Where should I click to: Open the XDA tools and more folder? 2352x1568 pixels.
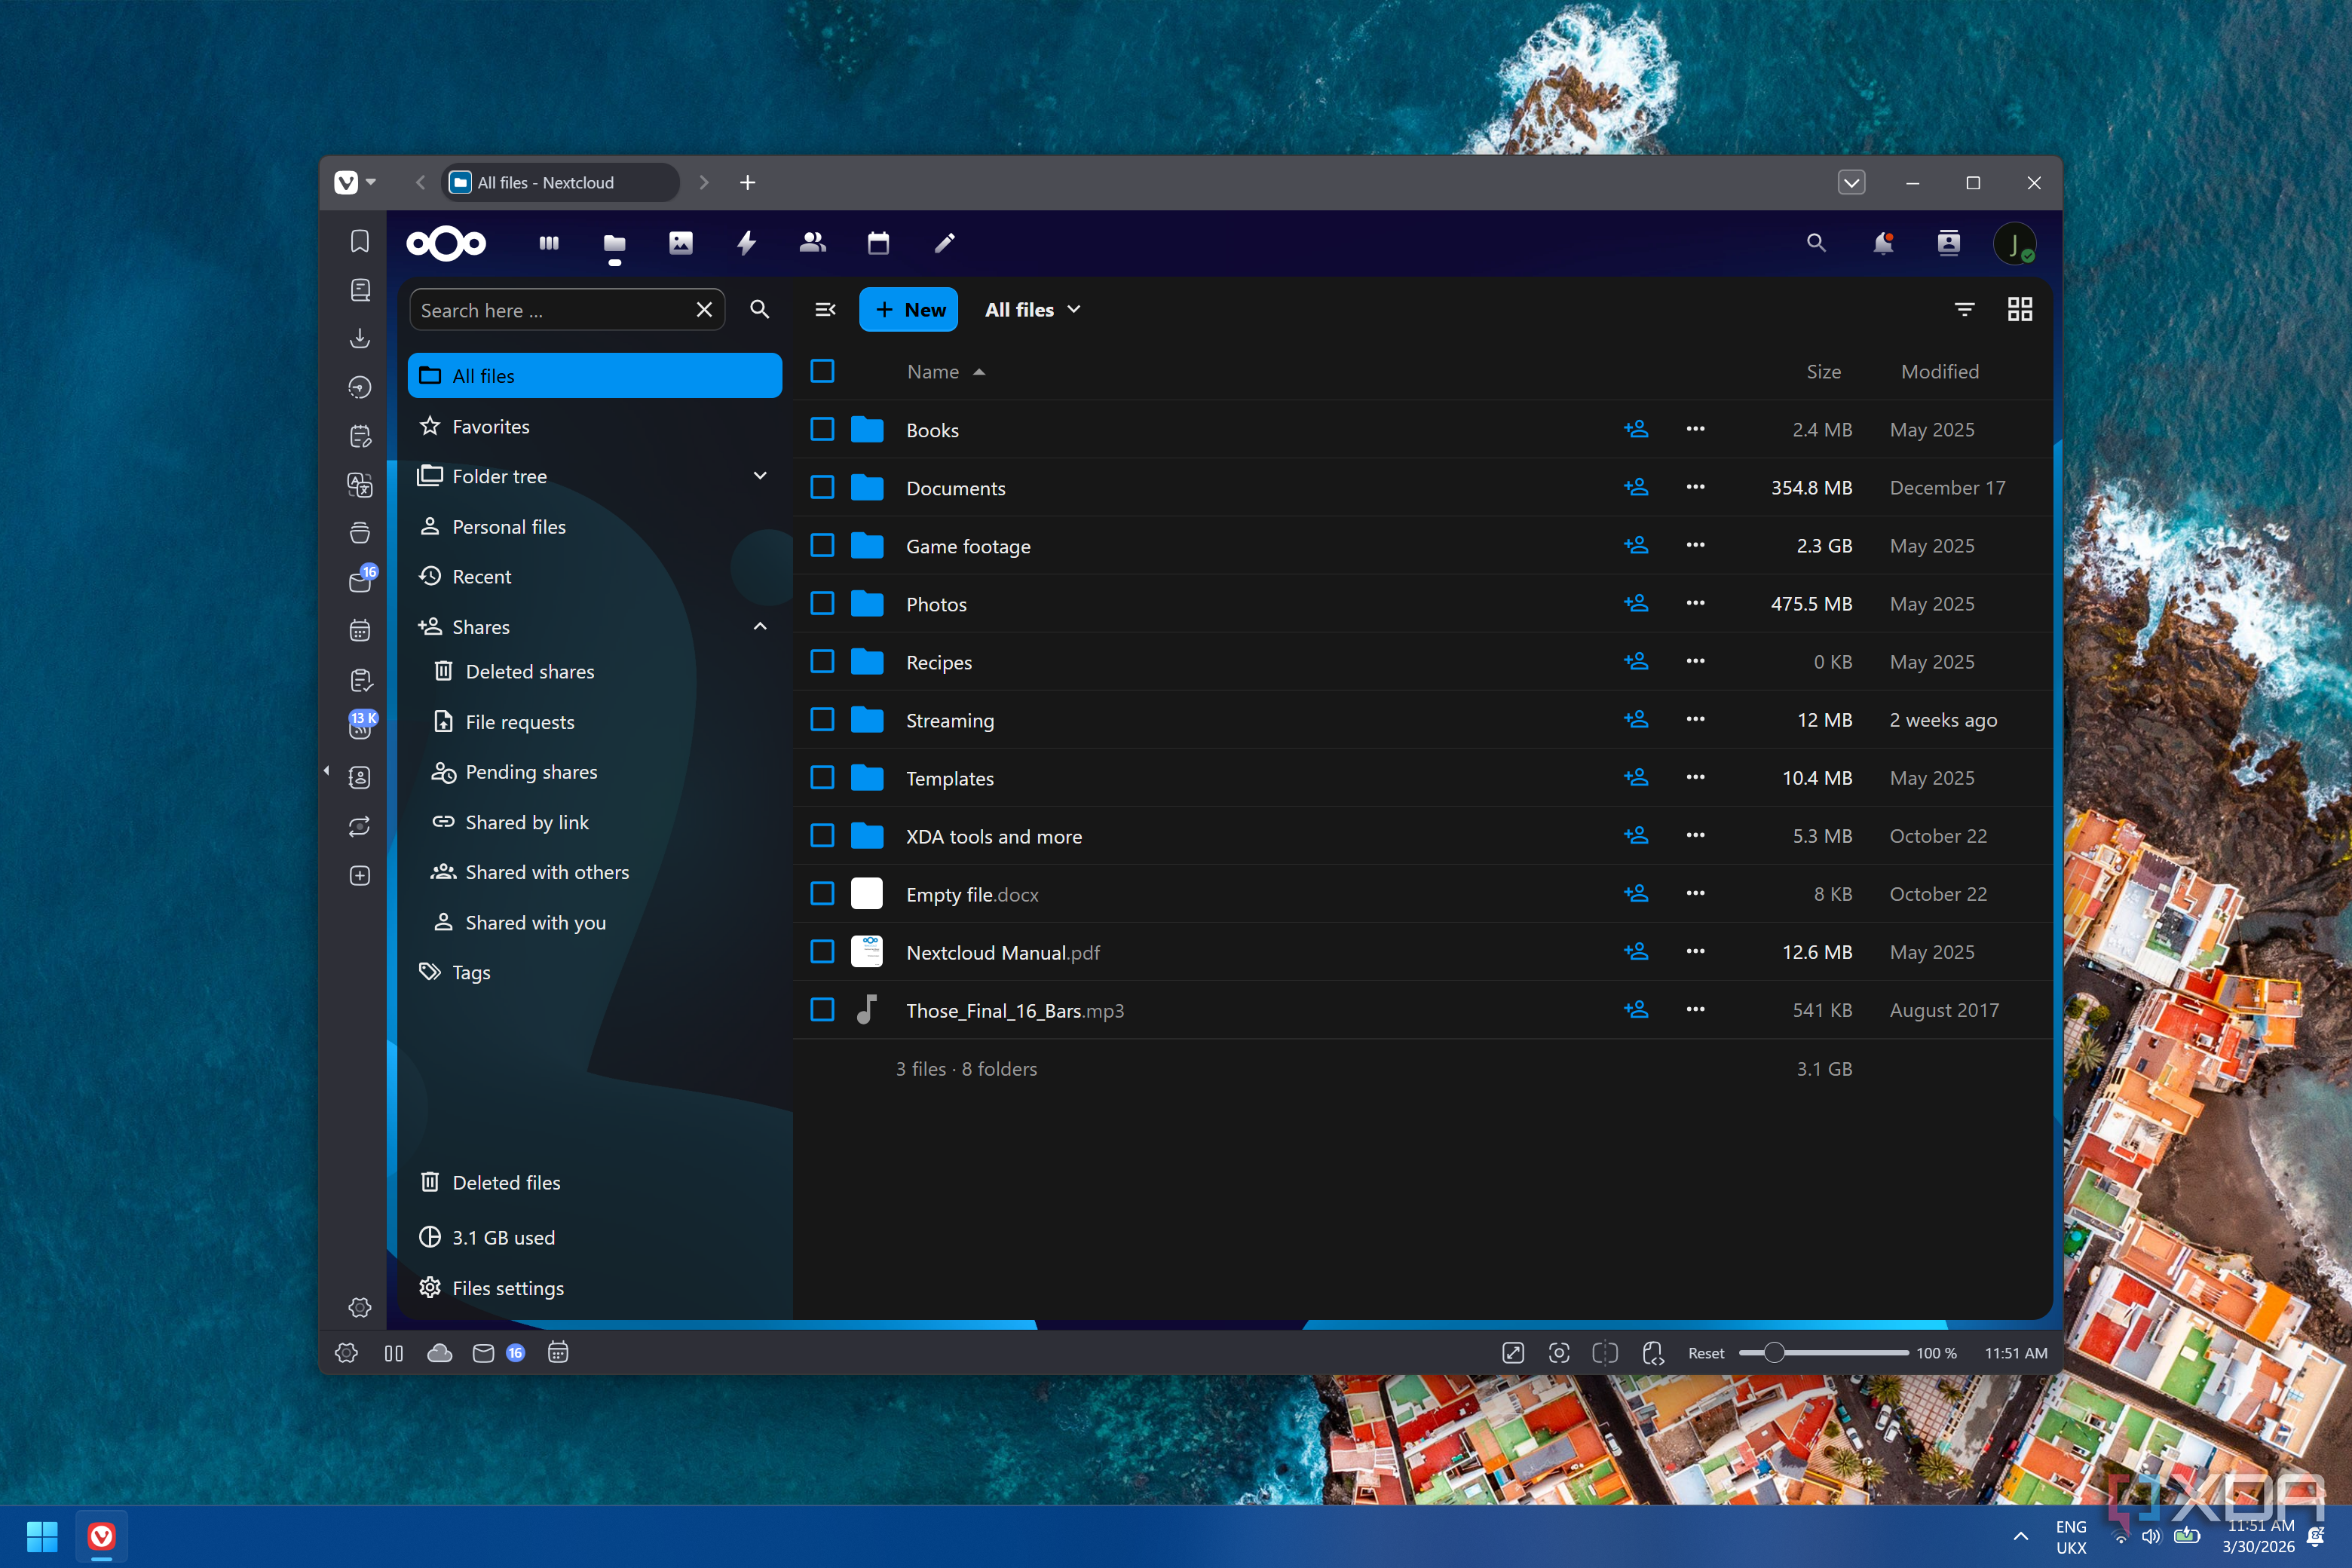point(993,836)
